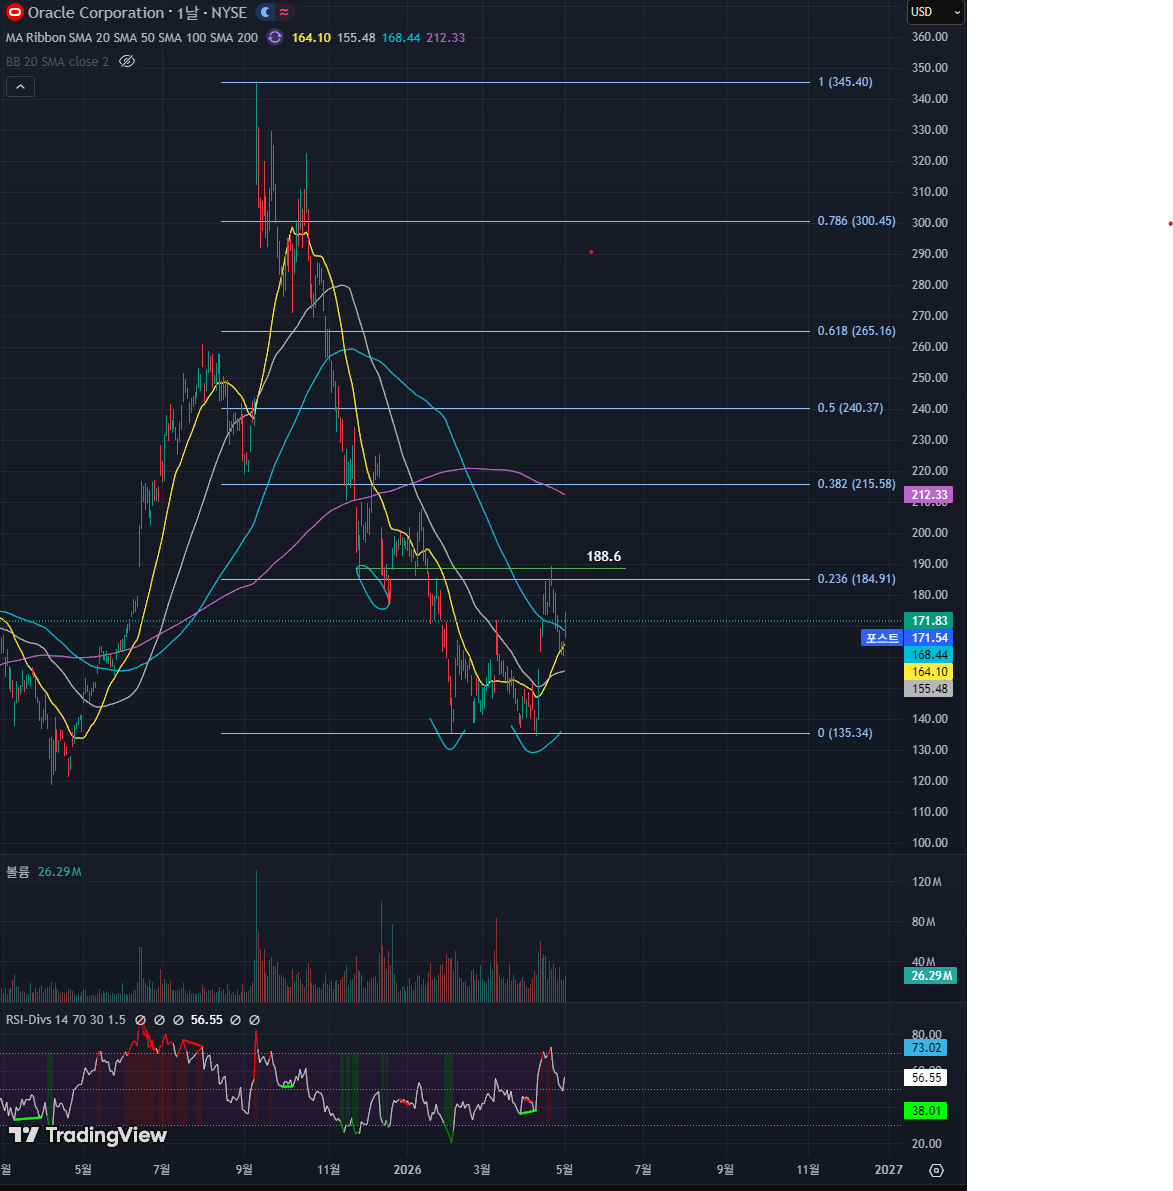1173x1191 pixels.
Task: Click the 26.29M volume axis label
Action: [930, 975]
